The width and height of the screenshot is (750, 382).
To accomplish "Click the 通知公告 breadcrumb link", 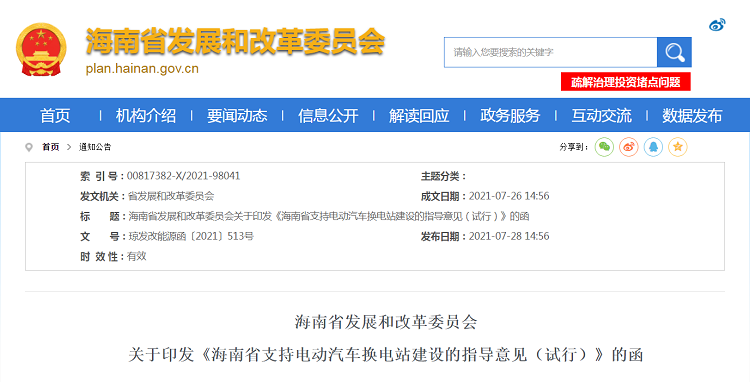I will click(95, 147).
